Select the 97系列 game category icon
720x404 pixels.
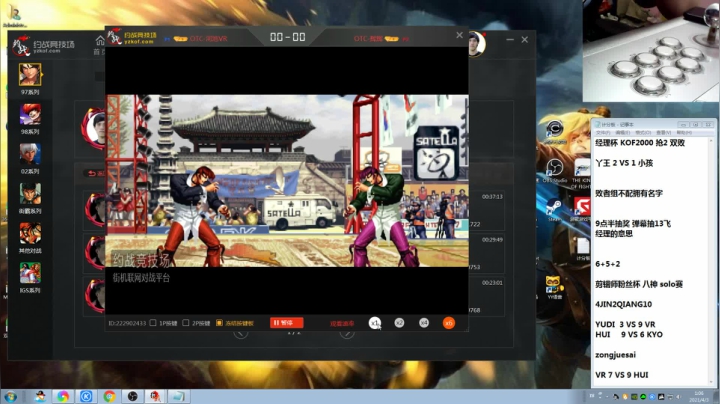tap(30, 75)
